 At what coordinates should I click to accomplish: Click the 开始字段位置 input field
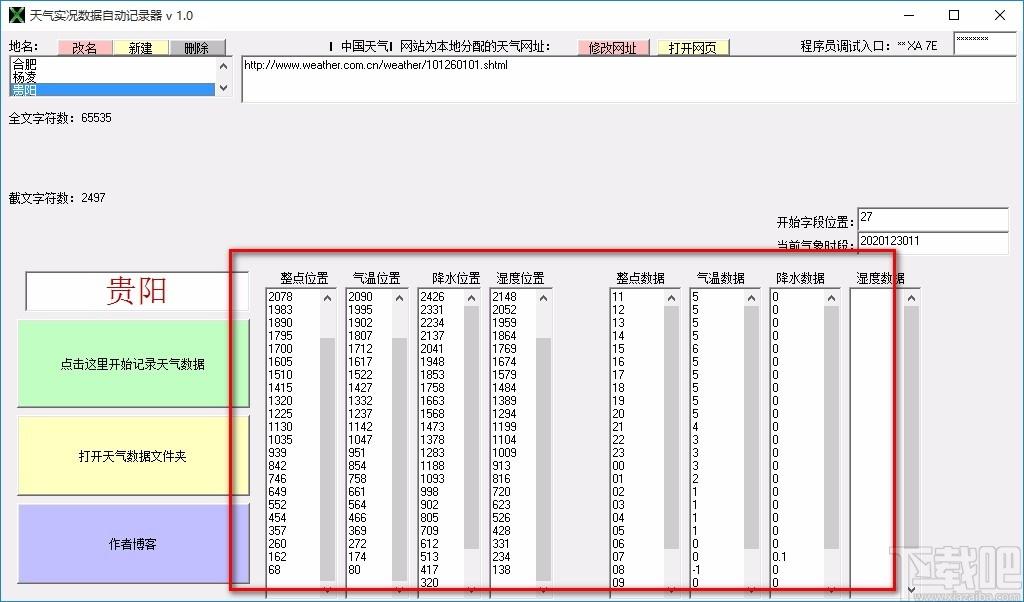[933, 219]
